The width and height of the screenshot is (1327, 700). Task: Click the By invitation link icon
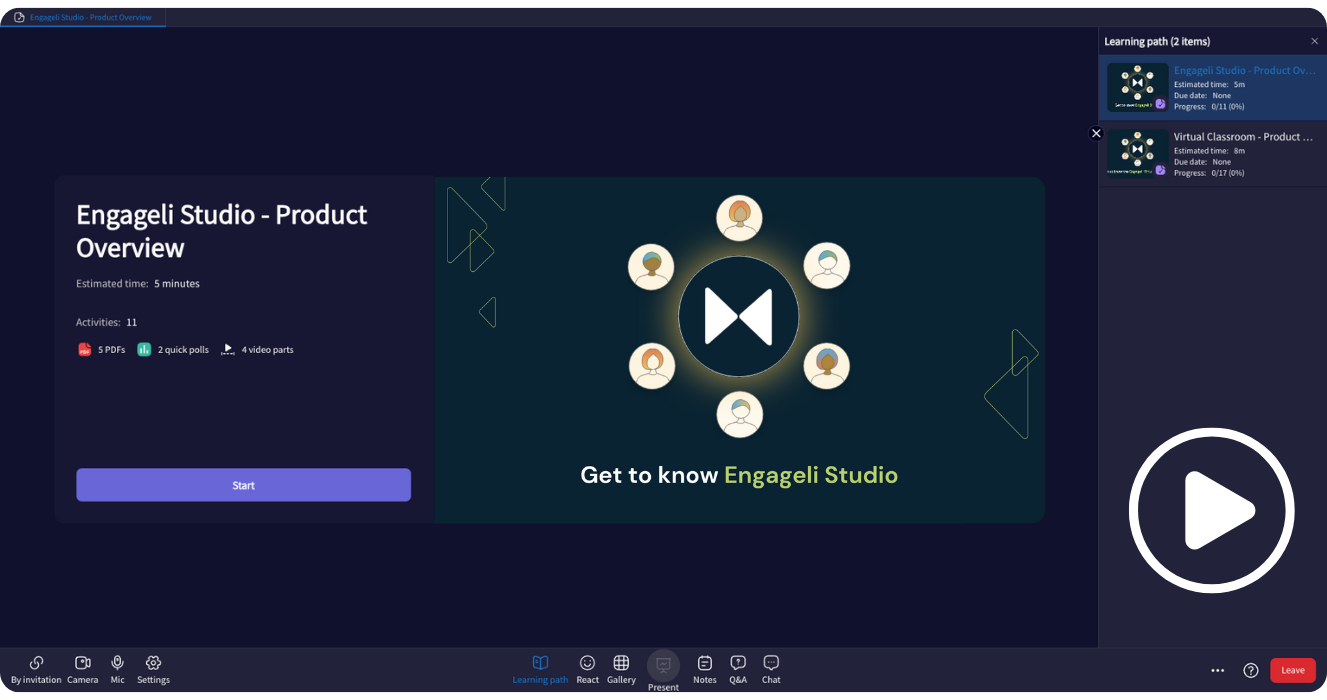point(35,663)
